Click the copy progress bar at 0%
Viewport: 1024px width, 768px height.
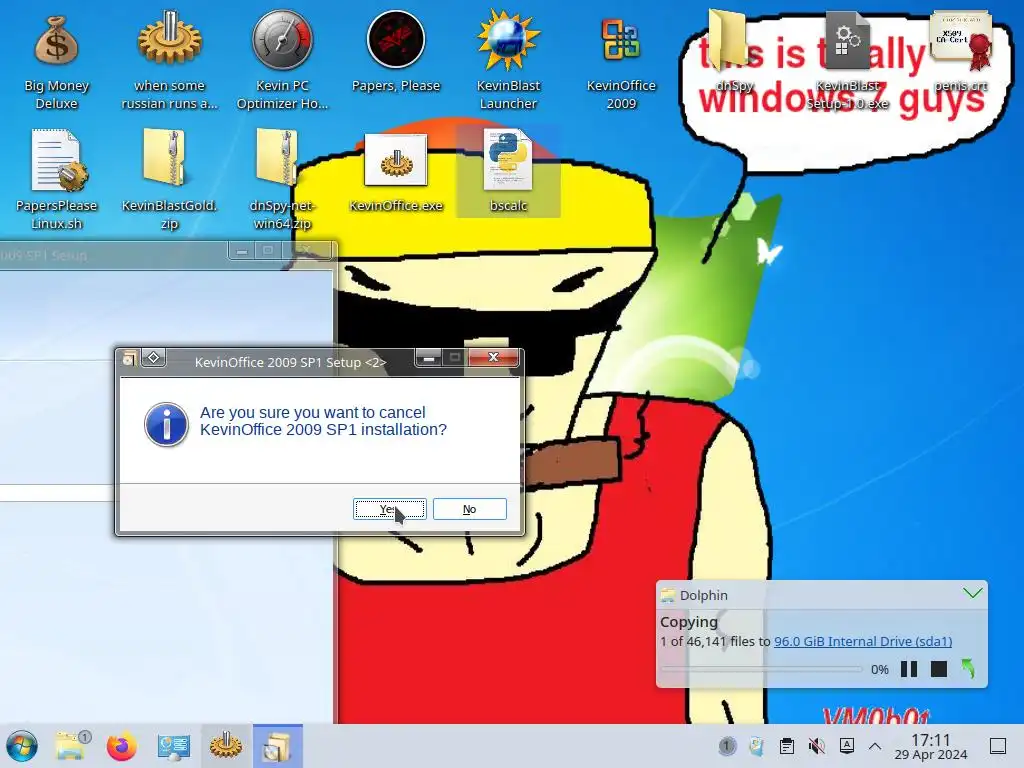(x=761, y=669)
